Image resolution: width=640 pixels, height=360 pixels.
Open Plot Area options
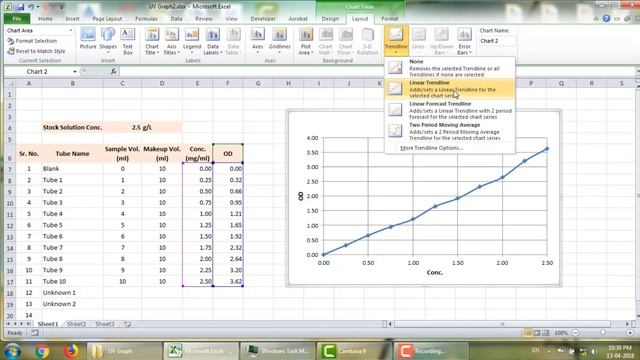pos(306,41)
